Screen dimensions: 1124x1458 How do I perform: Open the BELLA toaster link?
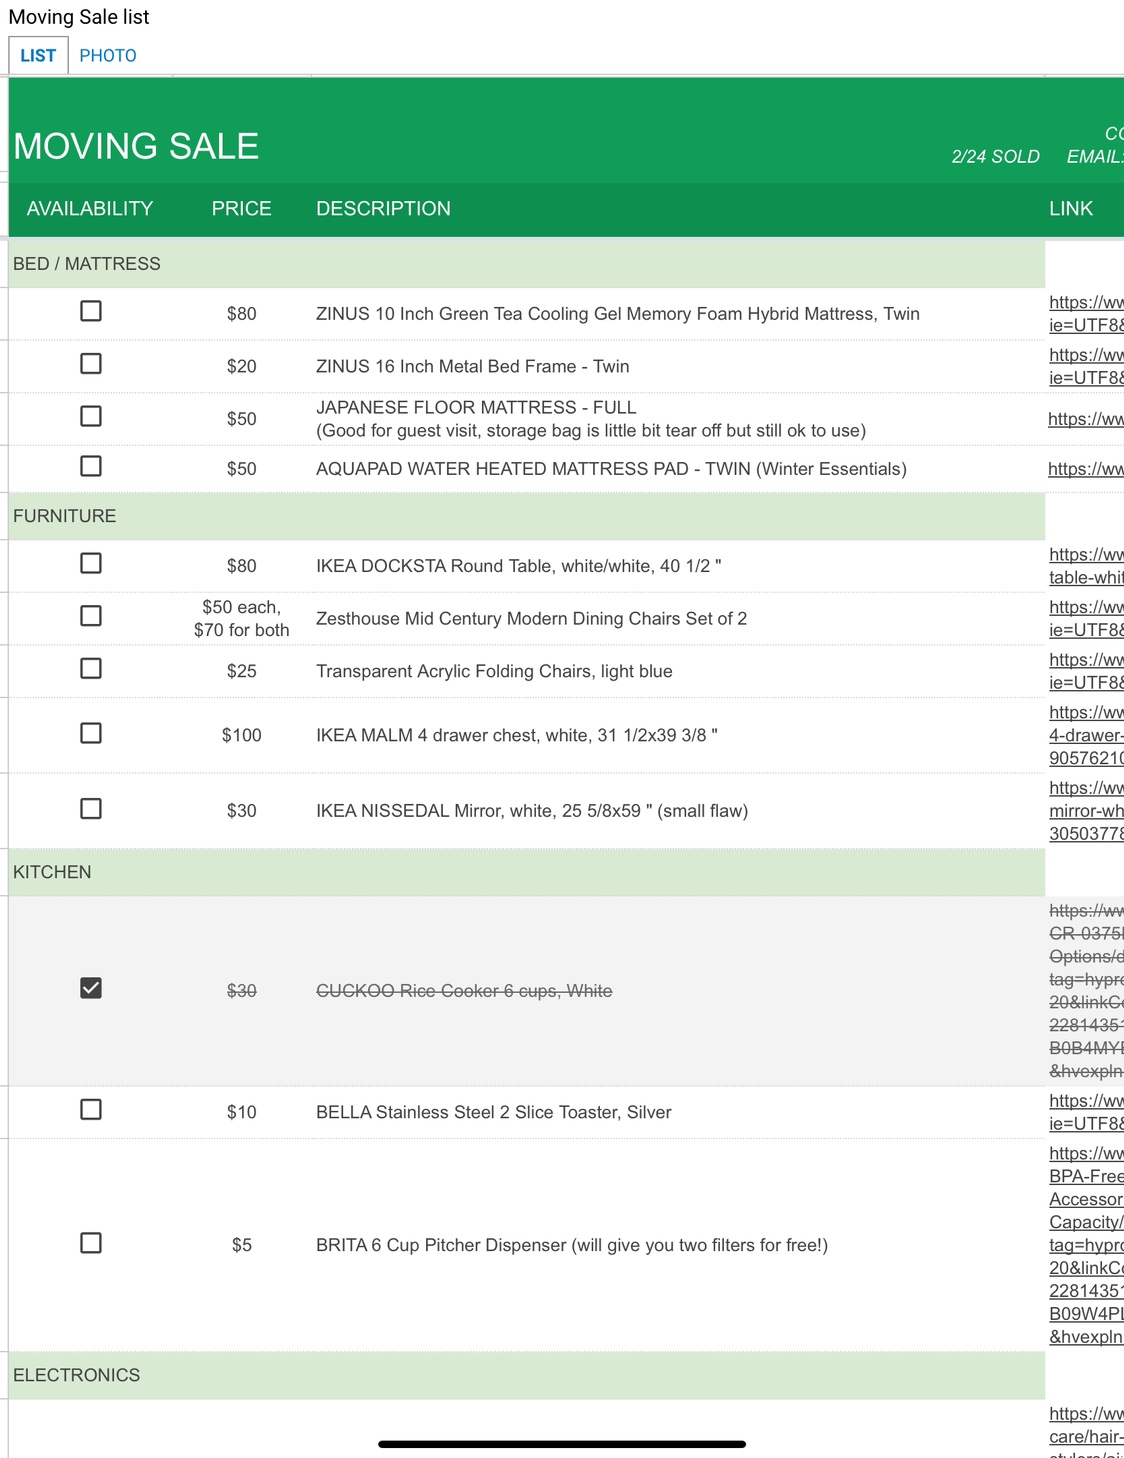(1086, 1112)
